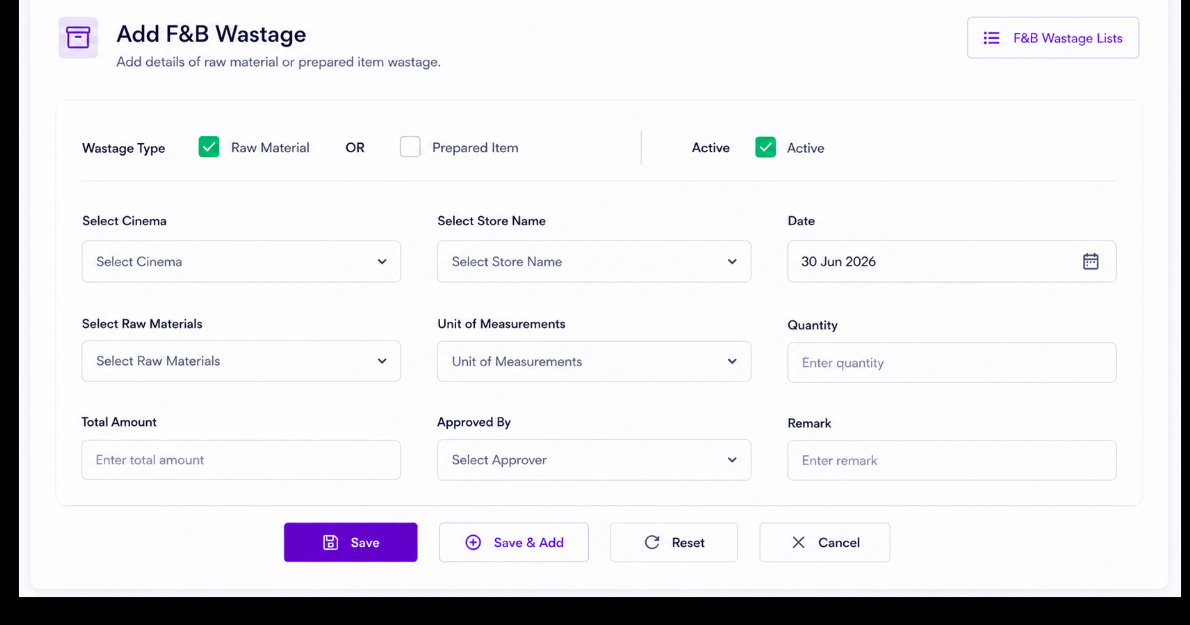1190x625 pixels.
Task: Click the plus circle icon on Save & Add
Action: tap(473, 542)
